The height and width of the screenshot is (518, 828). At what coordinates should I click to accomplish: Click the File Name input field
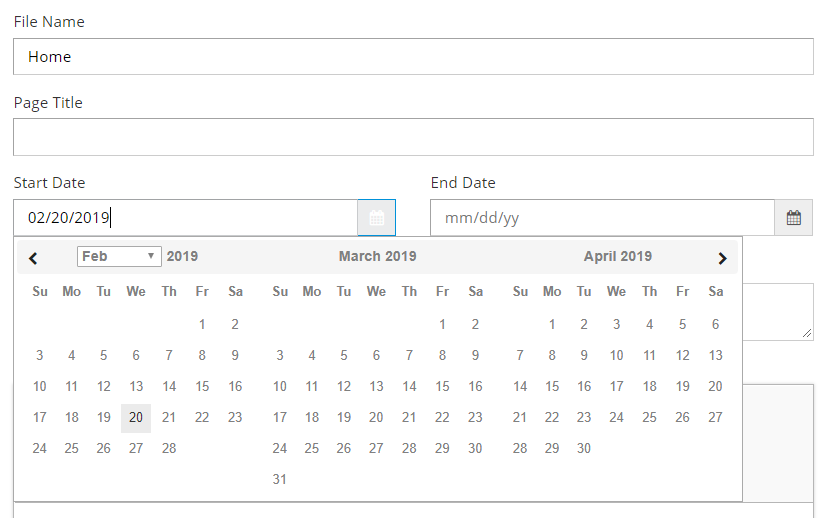click(x=413, y=57)
